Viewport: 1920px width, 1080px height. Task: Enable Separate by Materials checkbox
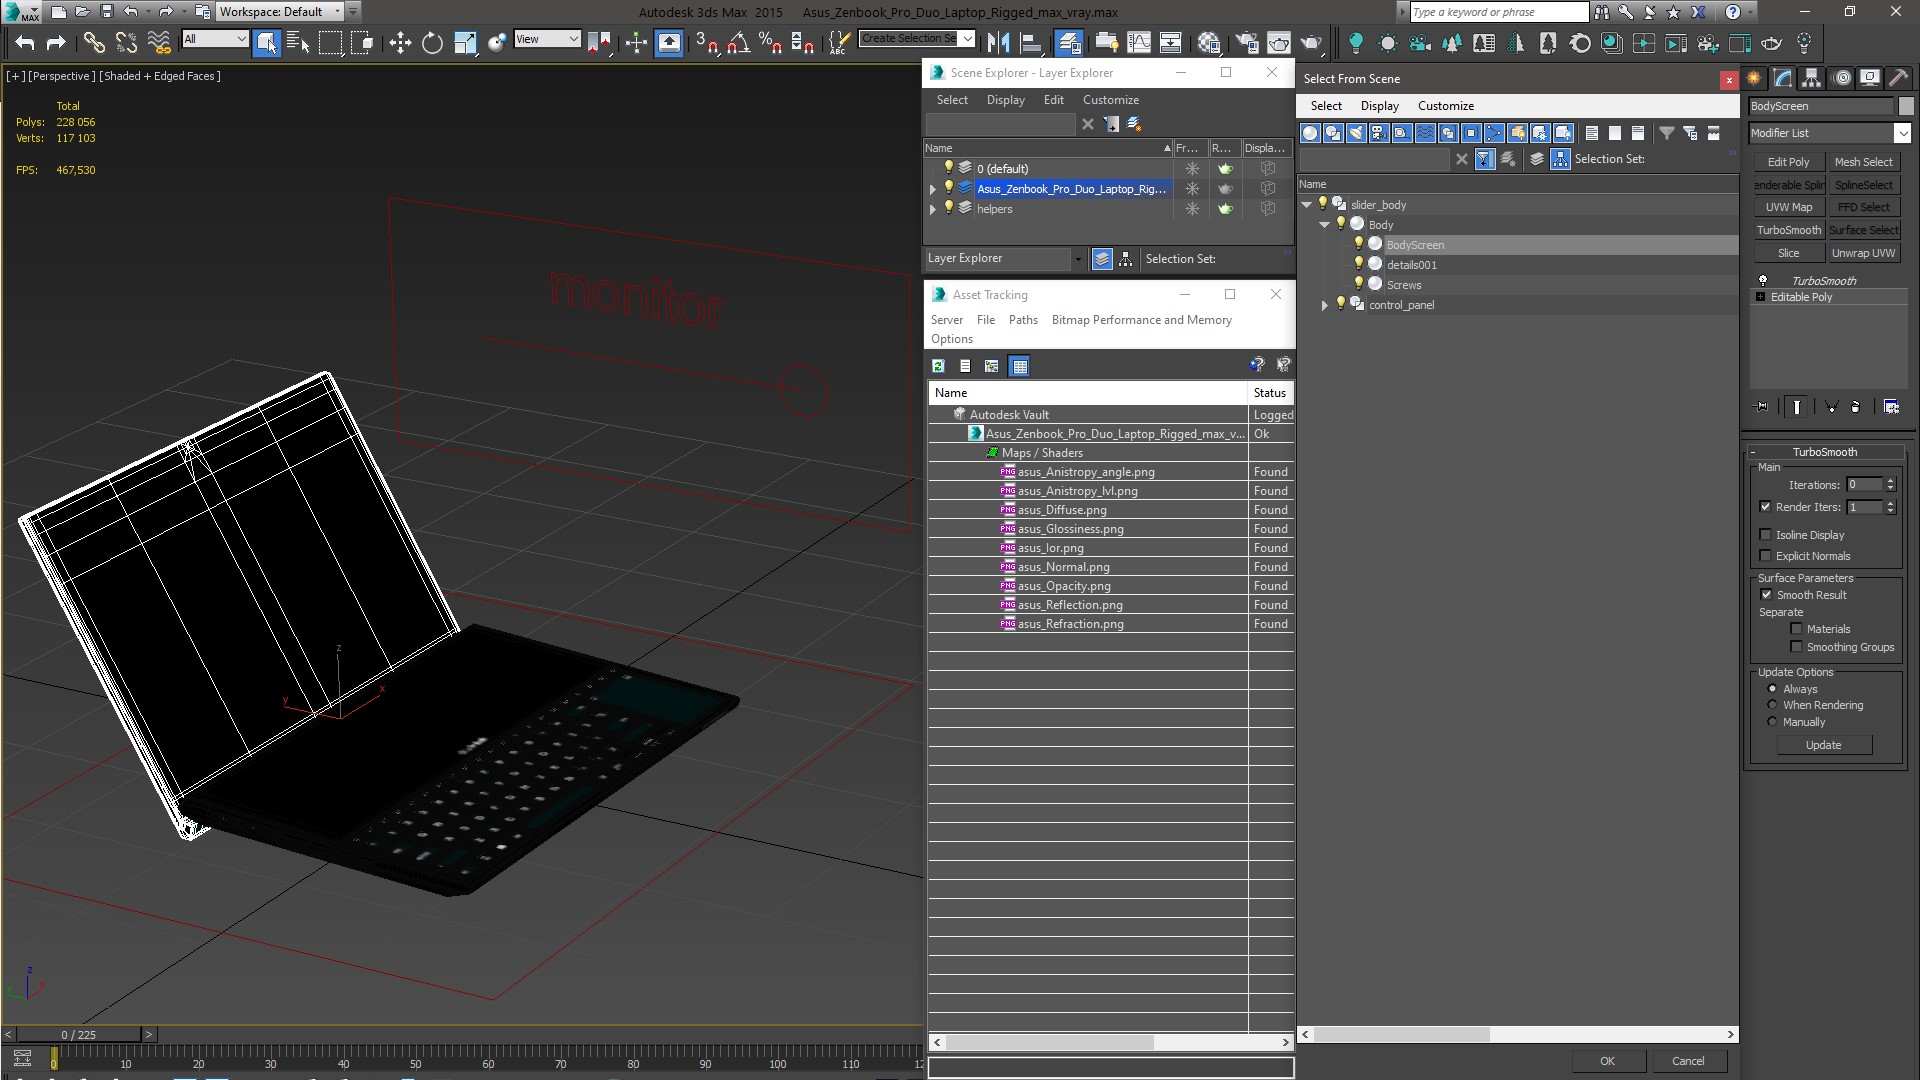pyautogui.click(x=1796, y=629)
